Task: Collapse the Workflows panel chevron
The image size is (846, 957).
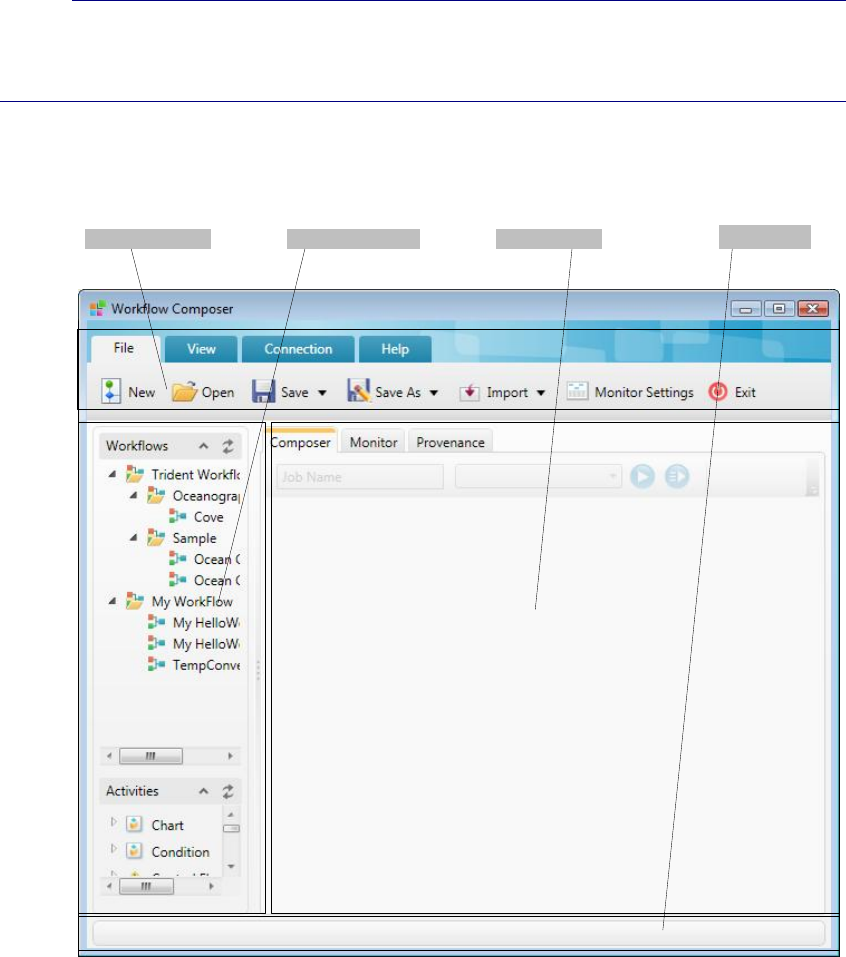Action: pyautogui.click(x=203, y=447)
